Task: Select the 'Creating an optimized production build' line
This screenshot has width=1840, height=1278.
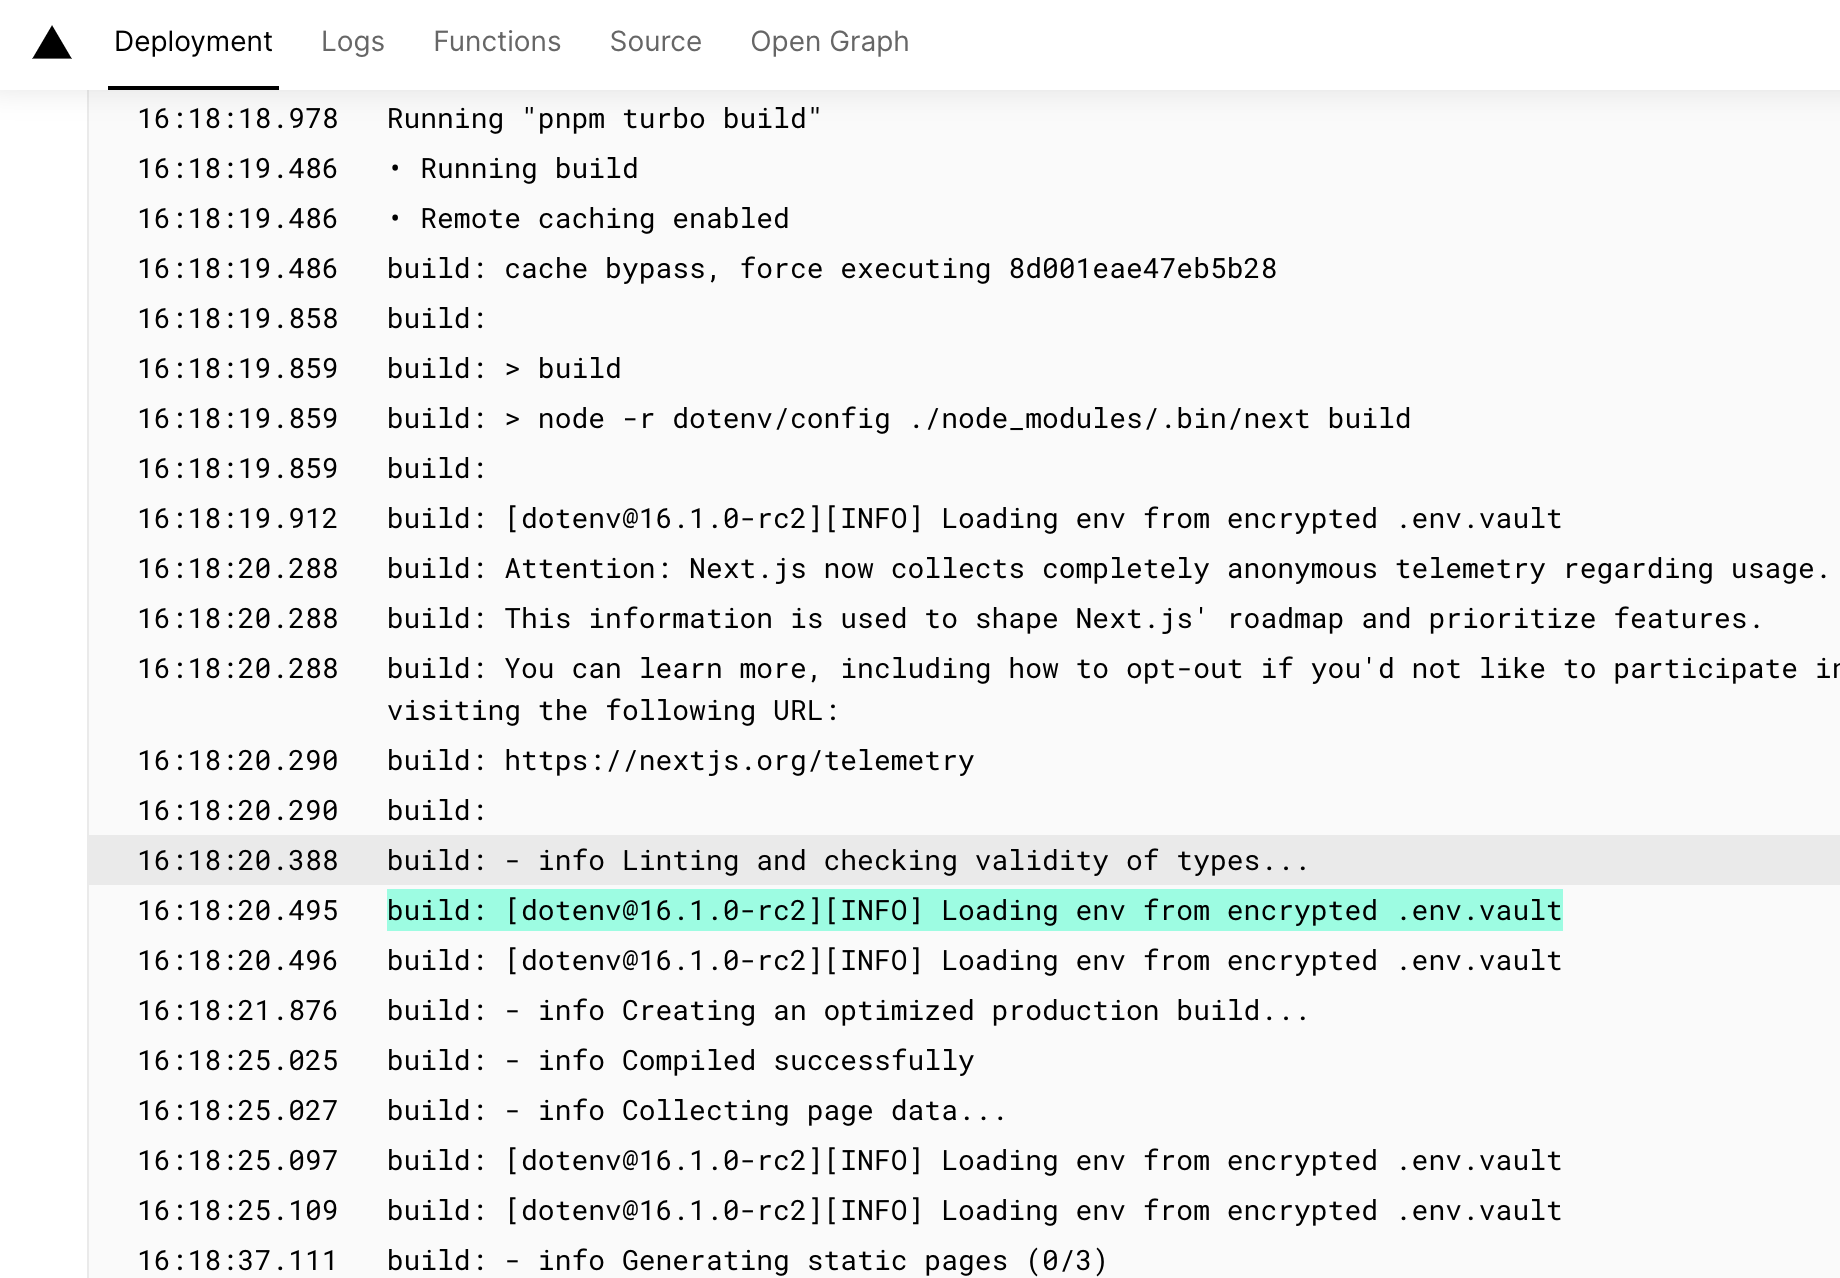Action: point(848,1011)
